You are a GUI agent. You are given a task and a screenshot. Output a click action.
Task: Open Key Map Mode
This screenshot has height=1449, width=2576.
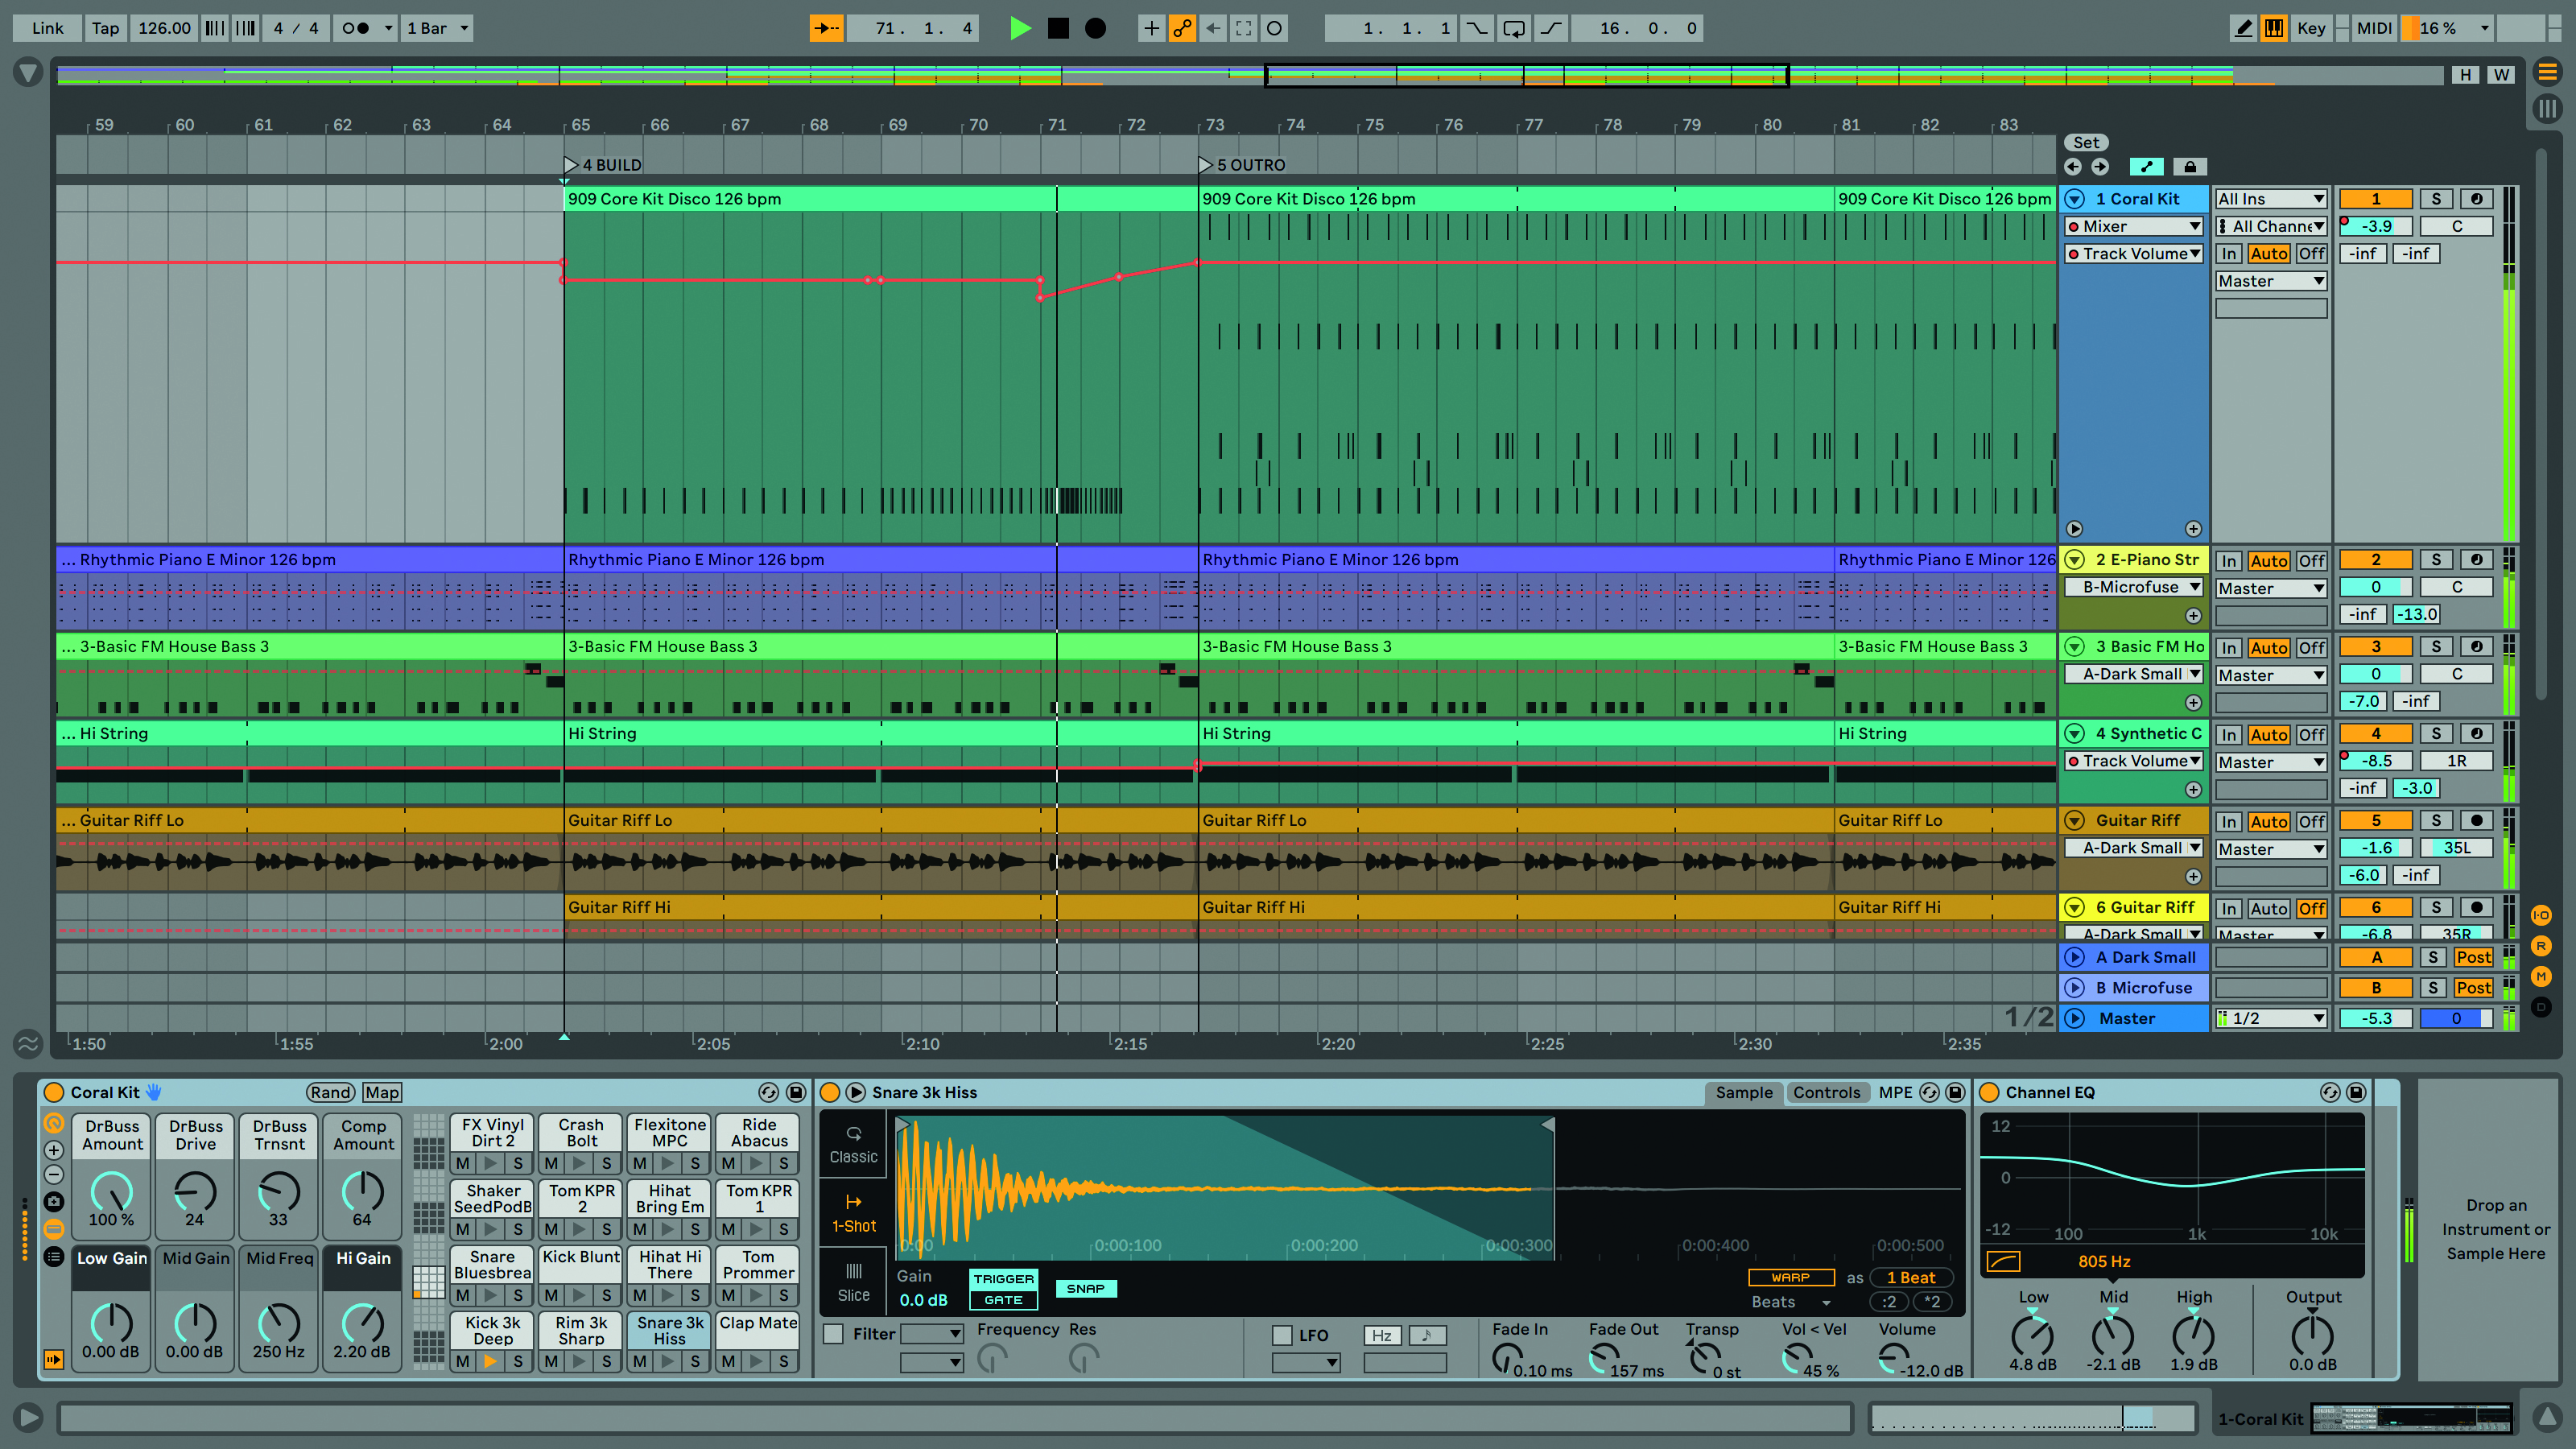point(2310,28)
